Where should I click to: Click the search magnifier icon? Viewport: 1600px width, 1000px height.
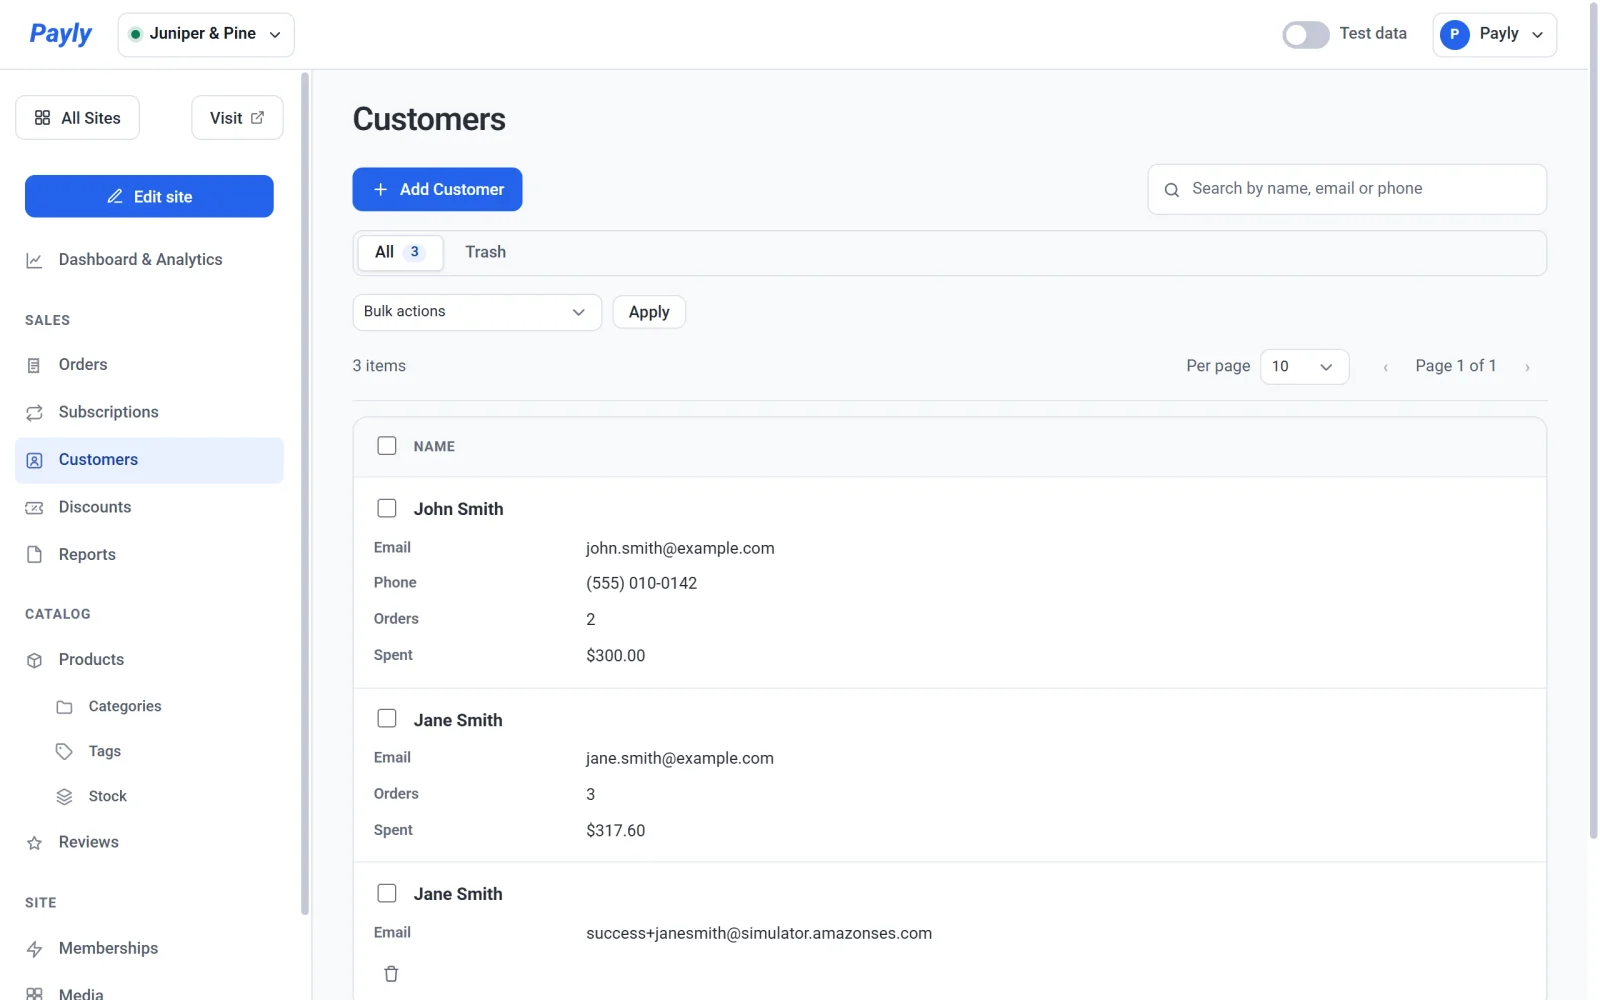pyautogui.click(x=1172, y=190)
